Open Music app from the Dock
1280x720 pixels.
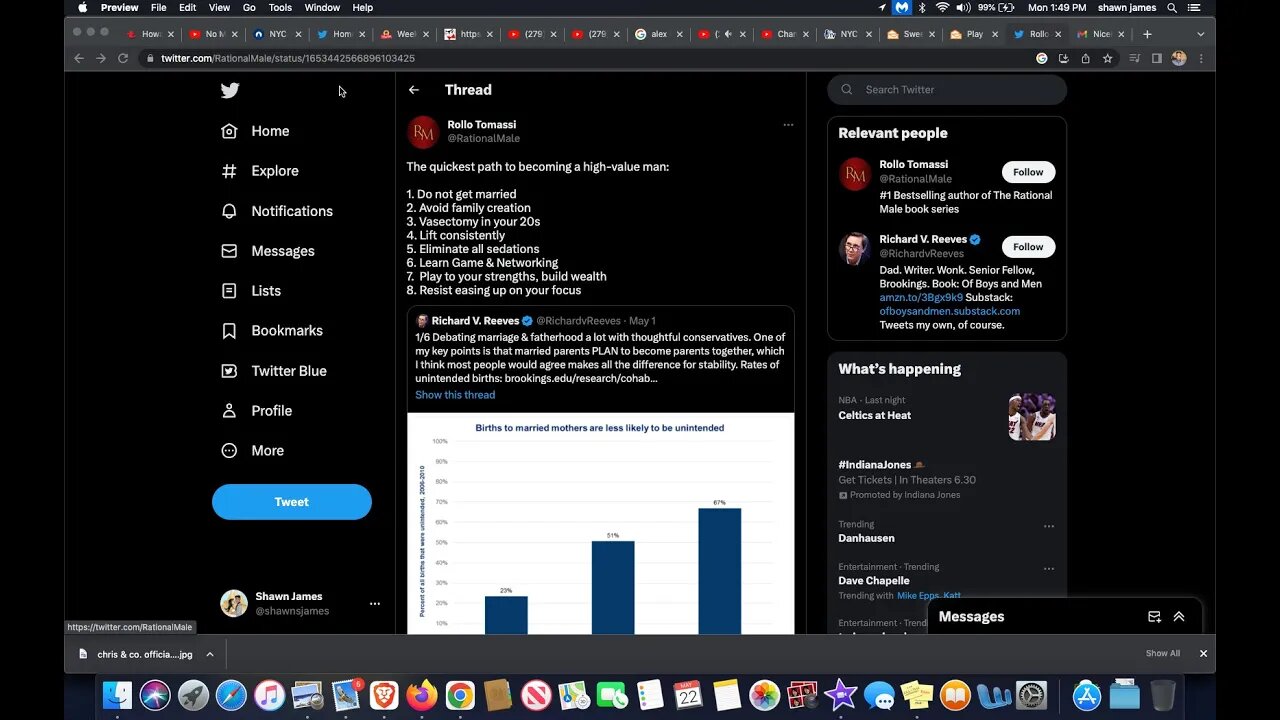(269, 695)
